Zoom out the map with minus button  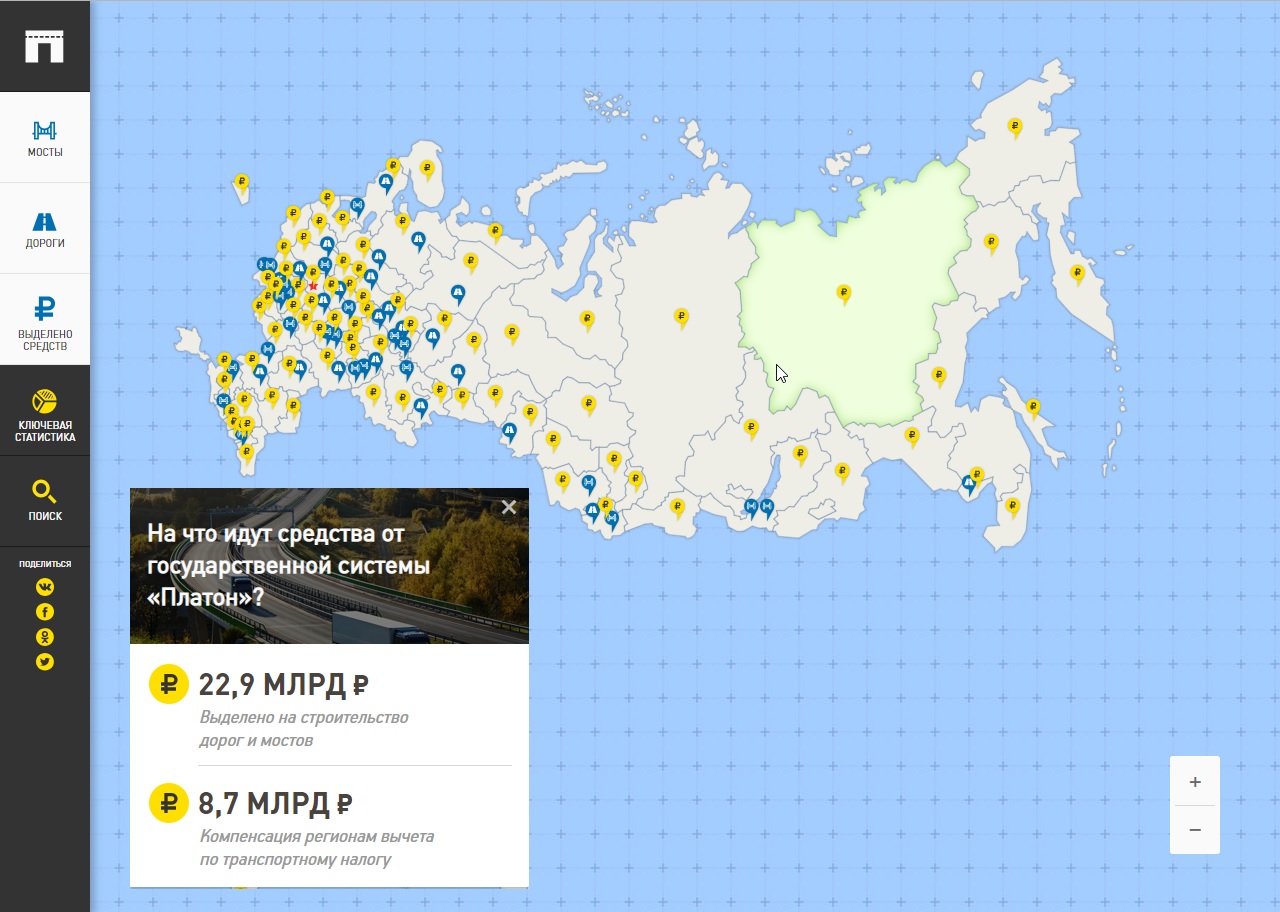1195,830
